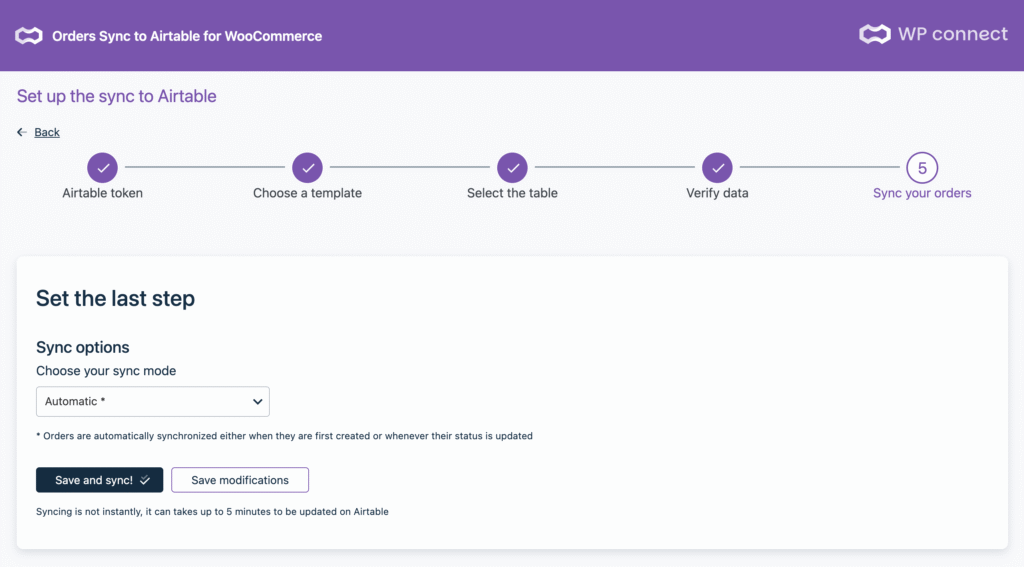The image size is (1024, 567).
Task: Click the WP connect brand text
Action: tap(952, 34)
